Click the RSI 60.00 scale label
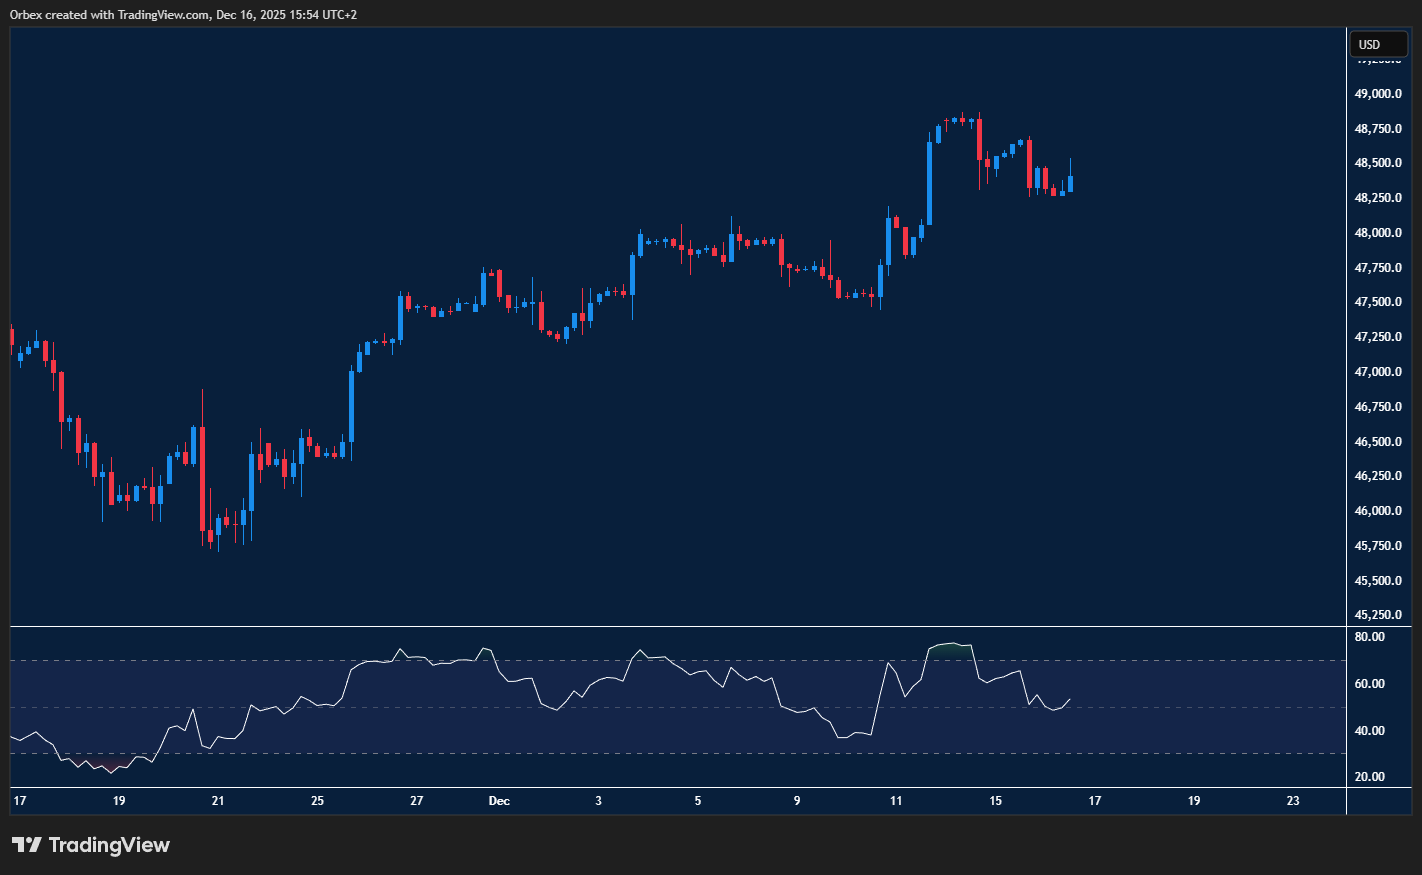This screenshot has width=1422, height=875. (1369, 684)
